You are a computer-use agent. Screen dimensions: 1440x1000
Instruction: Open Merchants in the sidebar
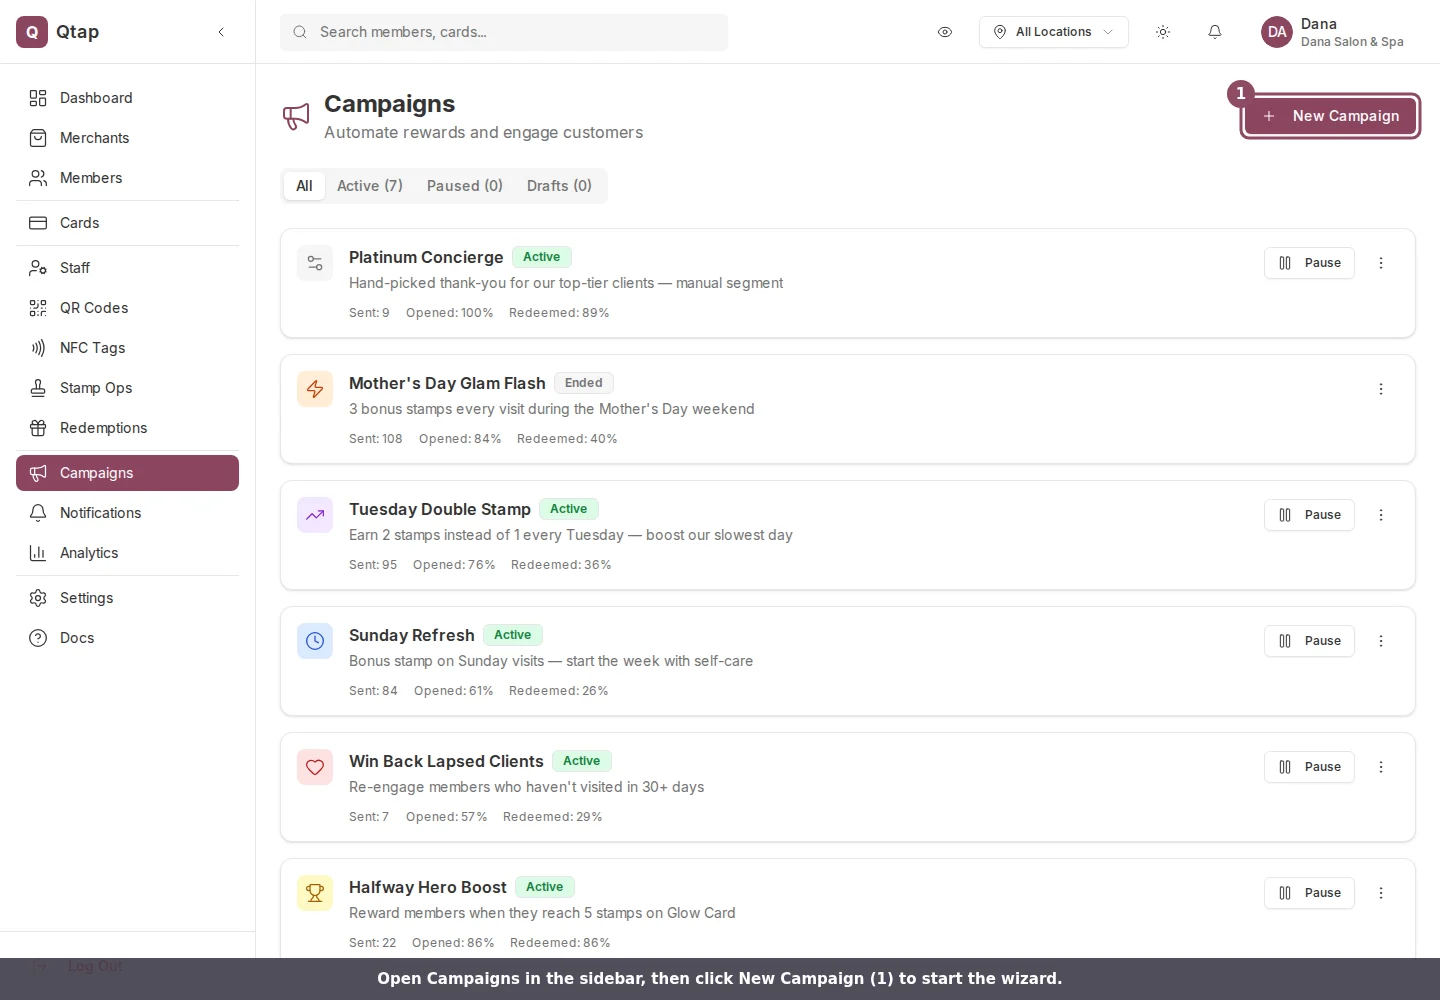point(127,138)
